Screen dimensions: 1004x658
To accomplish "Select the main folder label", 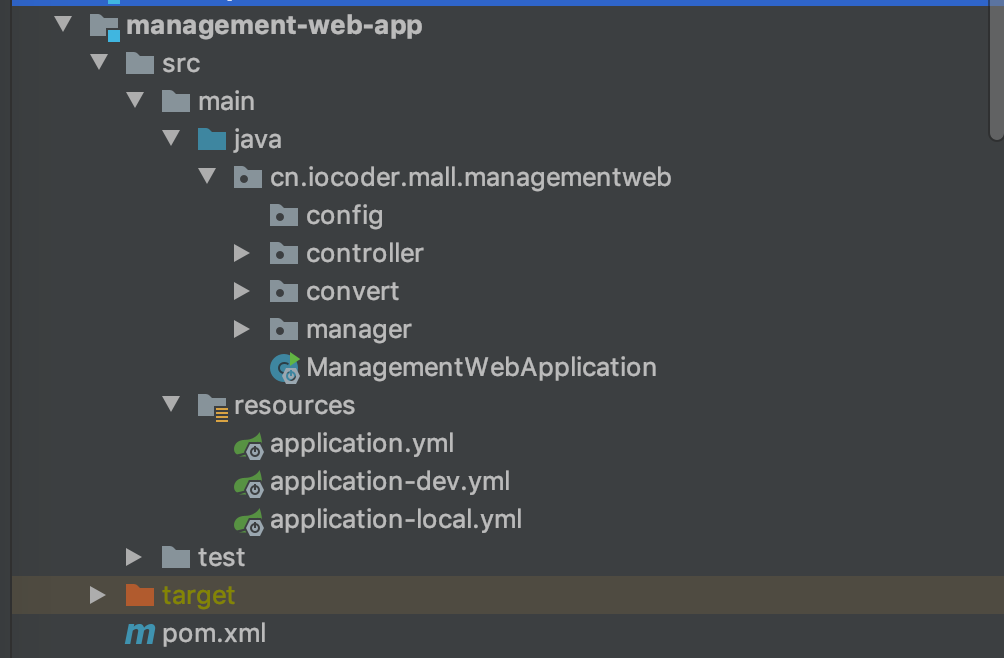I will pyautogui.click(x=226, y=102).
